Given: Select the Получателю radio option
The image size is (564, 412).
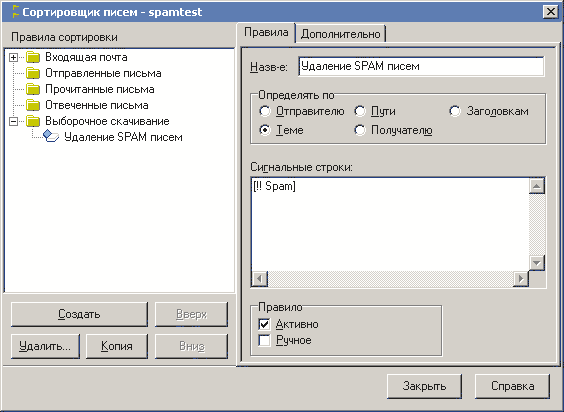Looking at the screenshot, I should [x=360, y=130].
